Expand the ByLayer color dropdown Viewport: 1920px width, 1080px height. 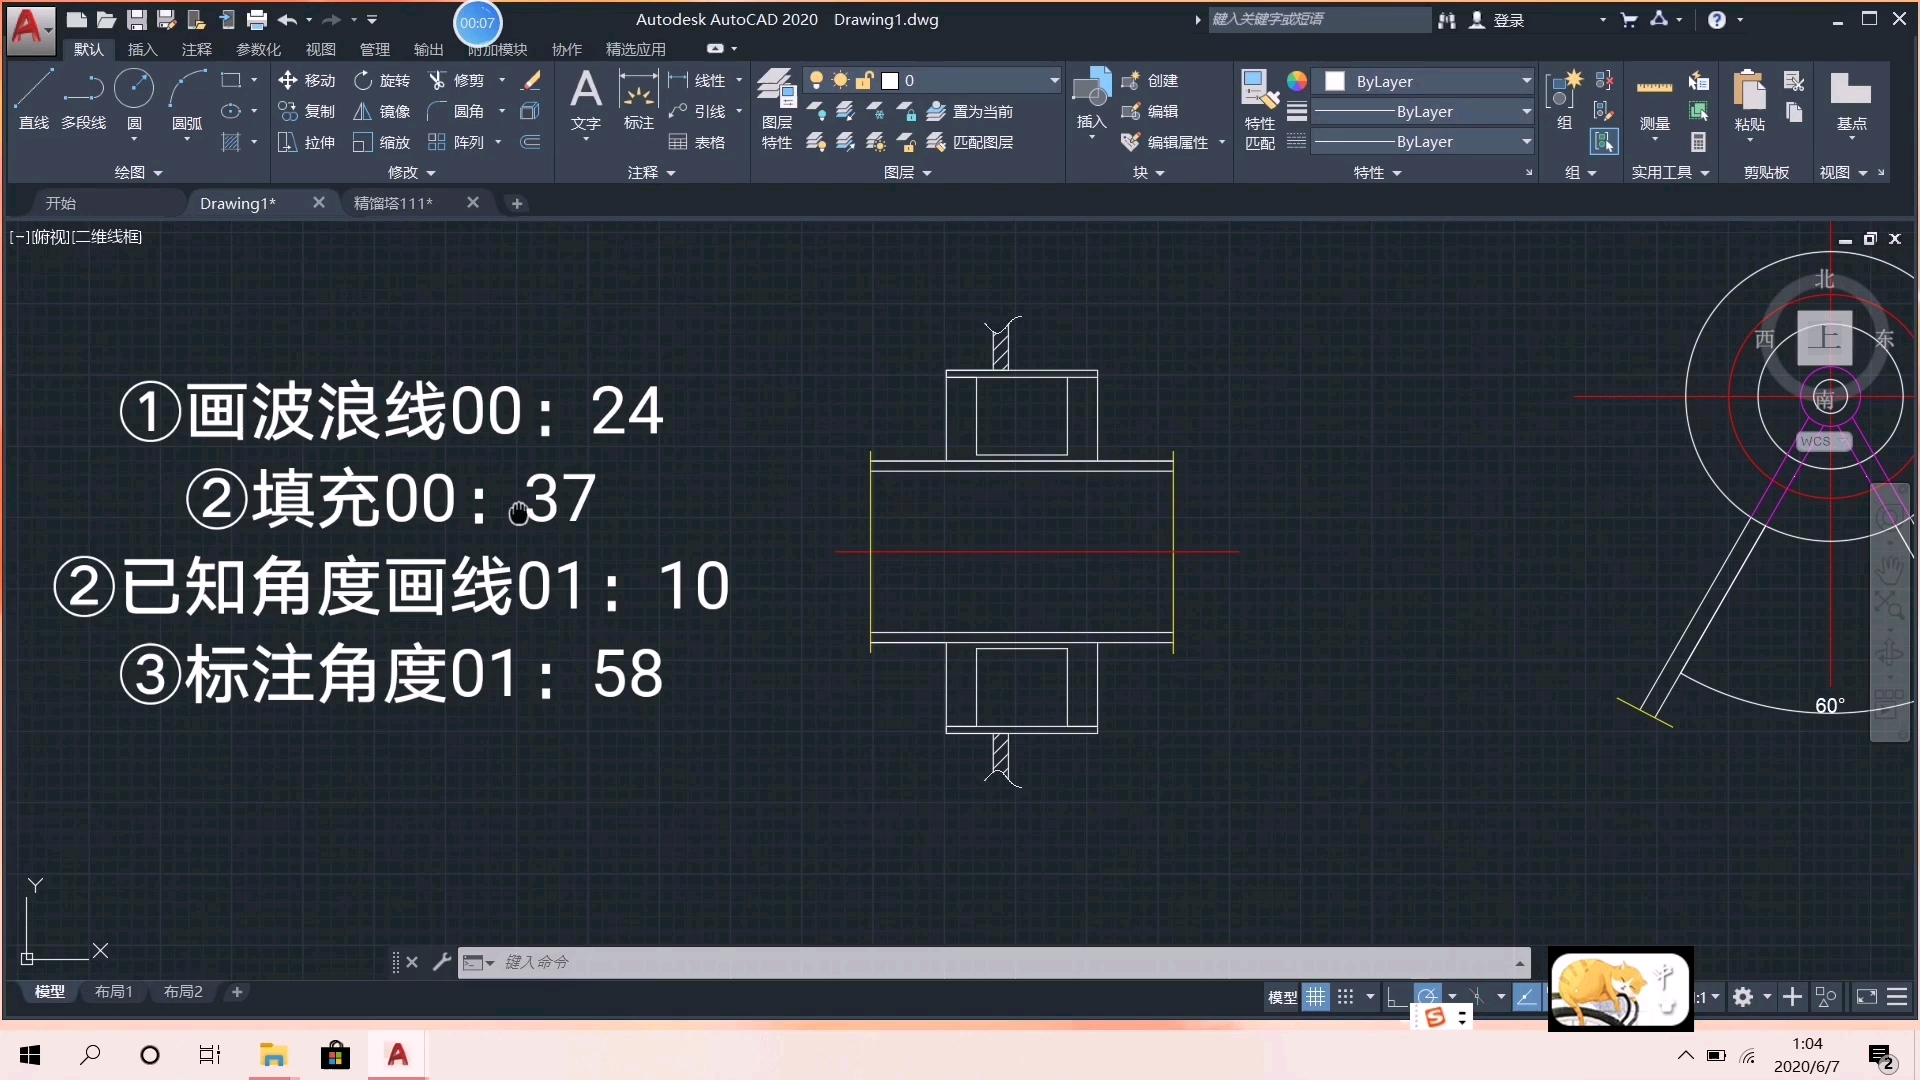[x=1526, y=81]
